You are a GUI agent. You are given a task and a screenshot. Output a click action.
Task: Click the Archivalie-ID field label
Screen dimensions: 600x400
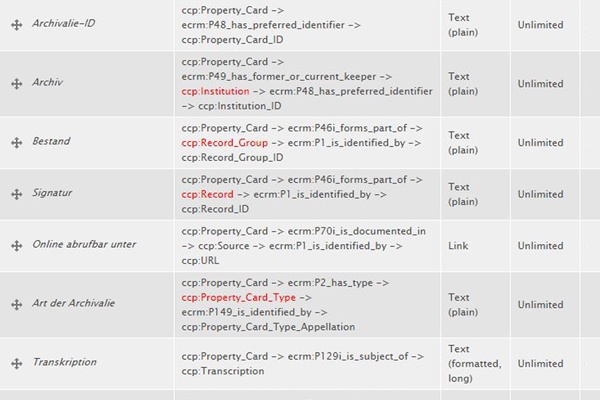coord(64,23)
